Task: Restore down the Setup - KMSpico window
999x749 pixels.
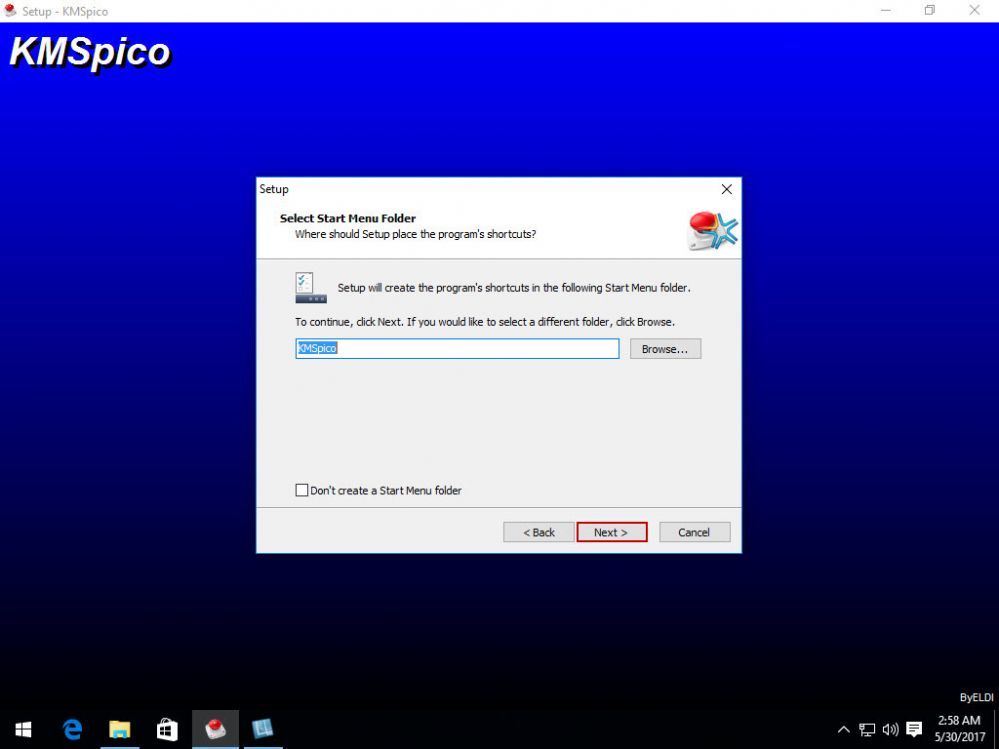Action: (x=930, y=11)
